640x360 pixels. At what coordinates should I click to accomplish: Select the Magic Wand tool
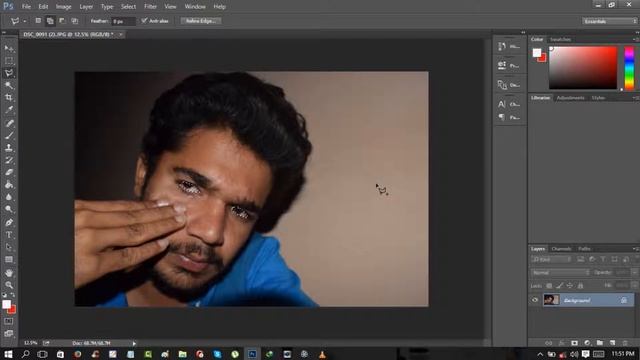pos(9,85)
